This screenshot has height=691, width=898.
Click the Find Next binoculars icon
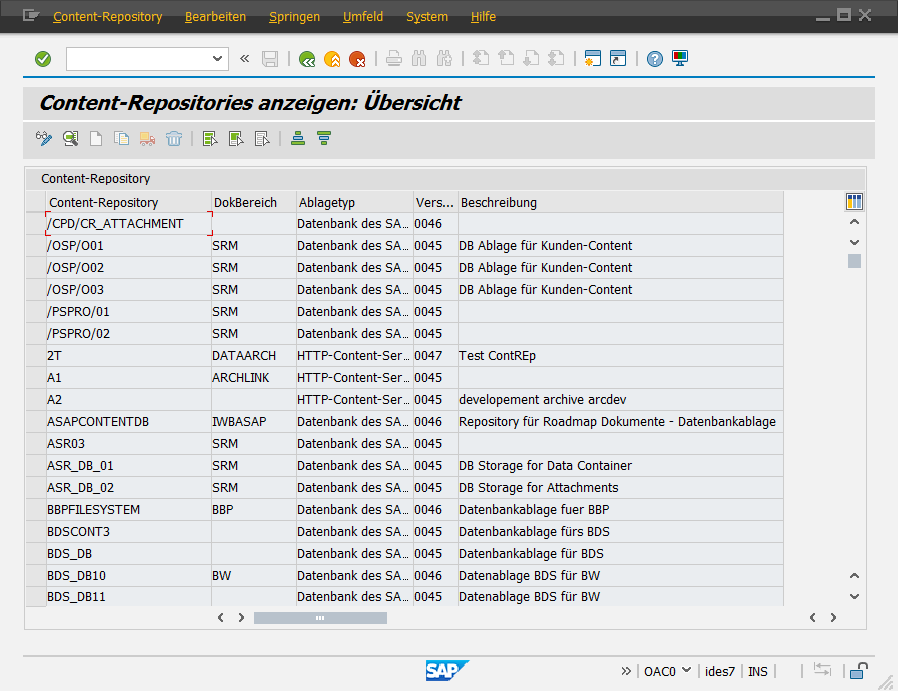click(x=444, y=59)
